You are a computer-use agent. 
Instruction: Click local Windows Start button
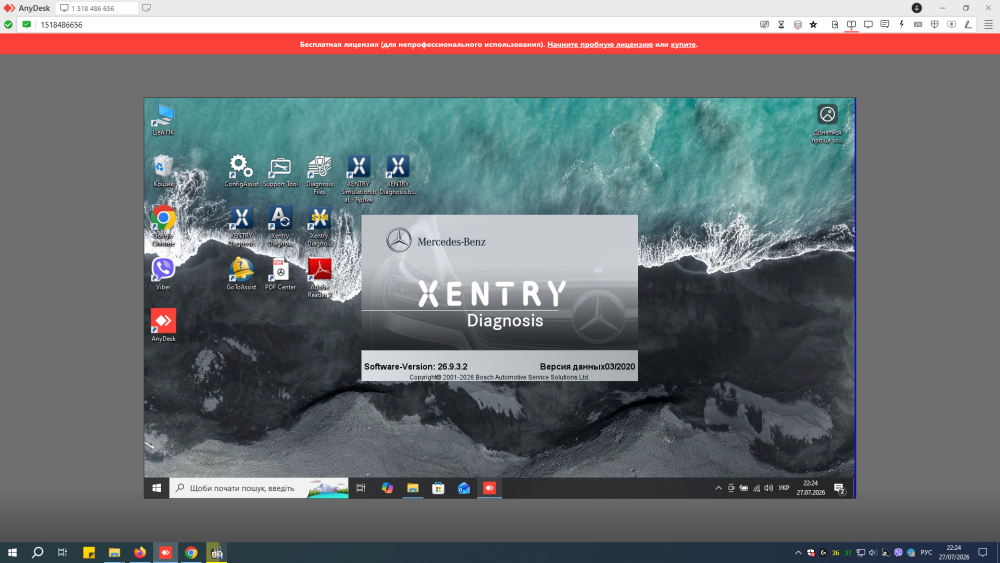point(12,552)
